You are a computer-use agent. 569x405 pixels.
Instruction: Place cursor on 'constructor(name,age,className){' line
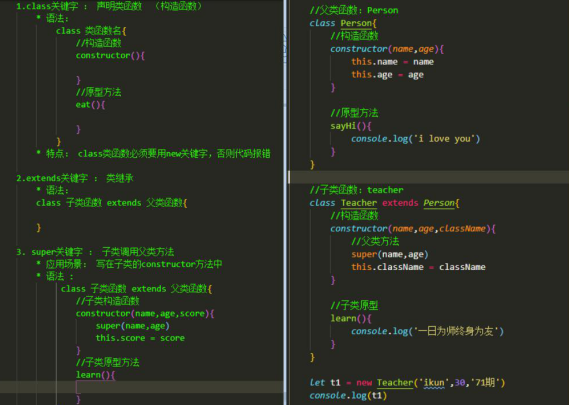413,229
